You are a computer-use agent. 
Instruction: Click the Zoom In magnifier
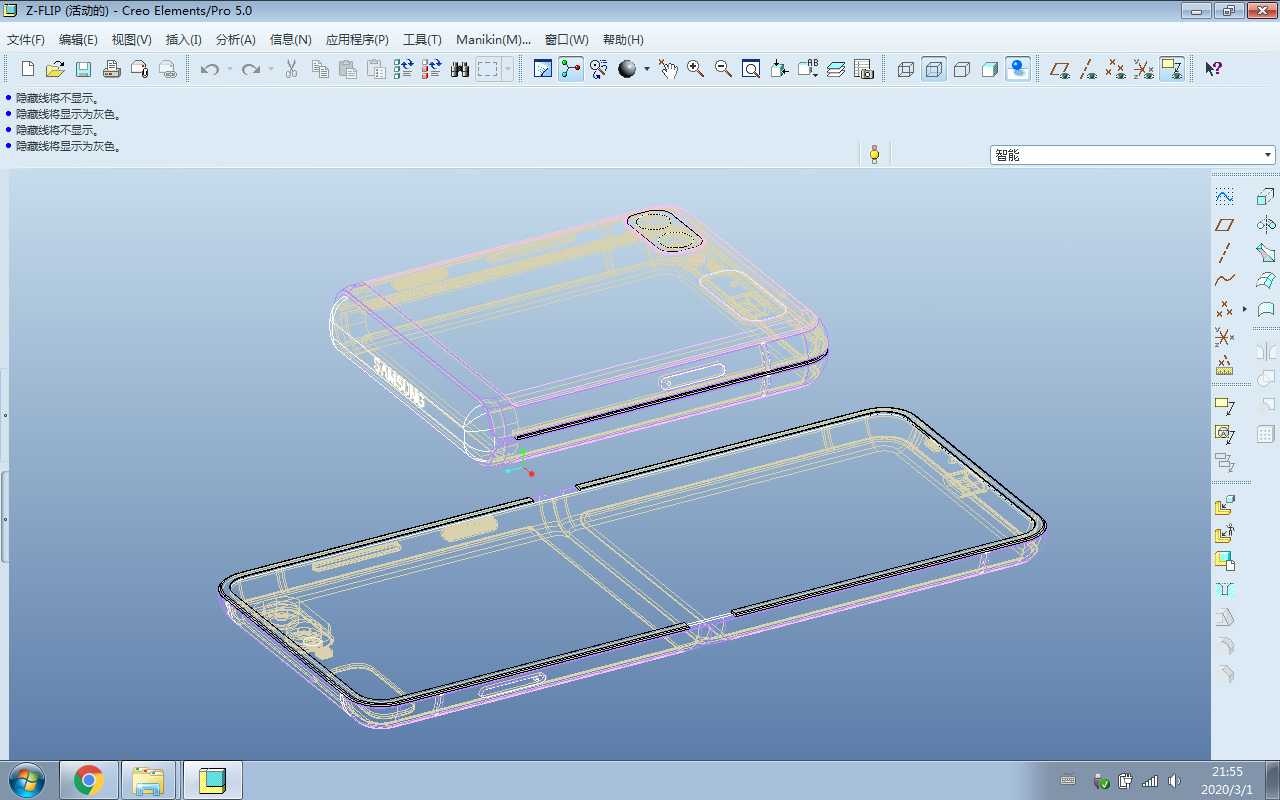[695, 69]
